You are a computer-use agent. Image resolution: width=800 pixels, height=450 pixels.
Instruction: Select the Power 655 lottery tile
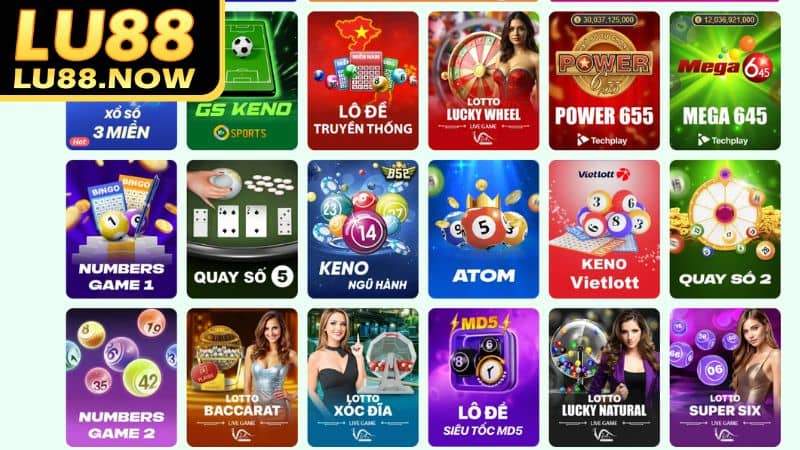604,81
